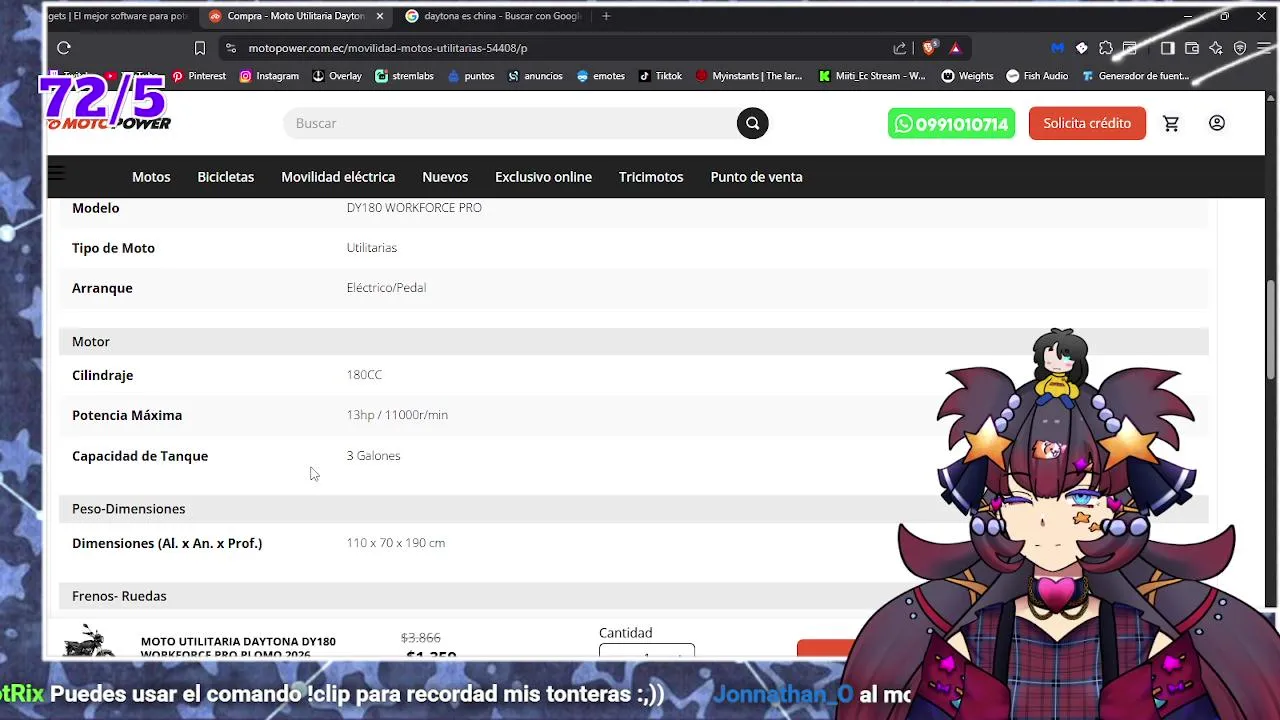Click the share icon in the address bar
The image size is (1280, 720).
900,47
